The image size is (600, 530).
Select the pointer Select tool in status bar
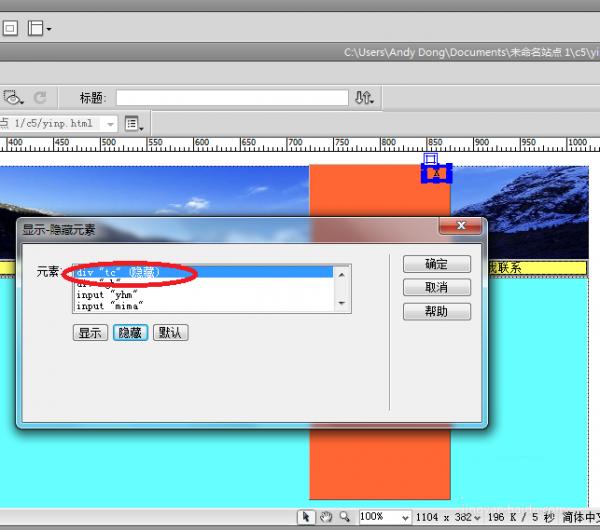(306, 517)
